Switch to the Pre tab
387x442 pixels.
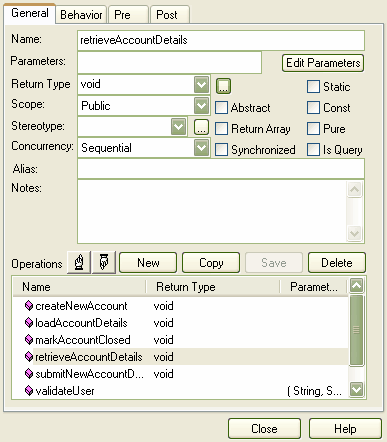click(128, 15)
